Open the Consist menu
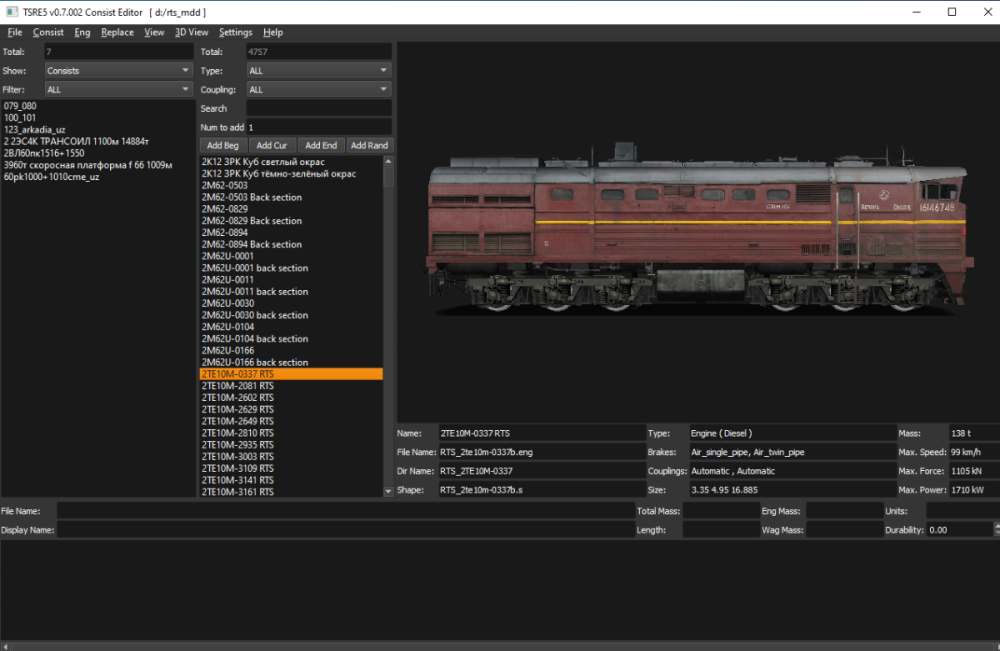 tap(48, 32)
